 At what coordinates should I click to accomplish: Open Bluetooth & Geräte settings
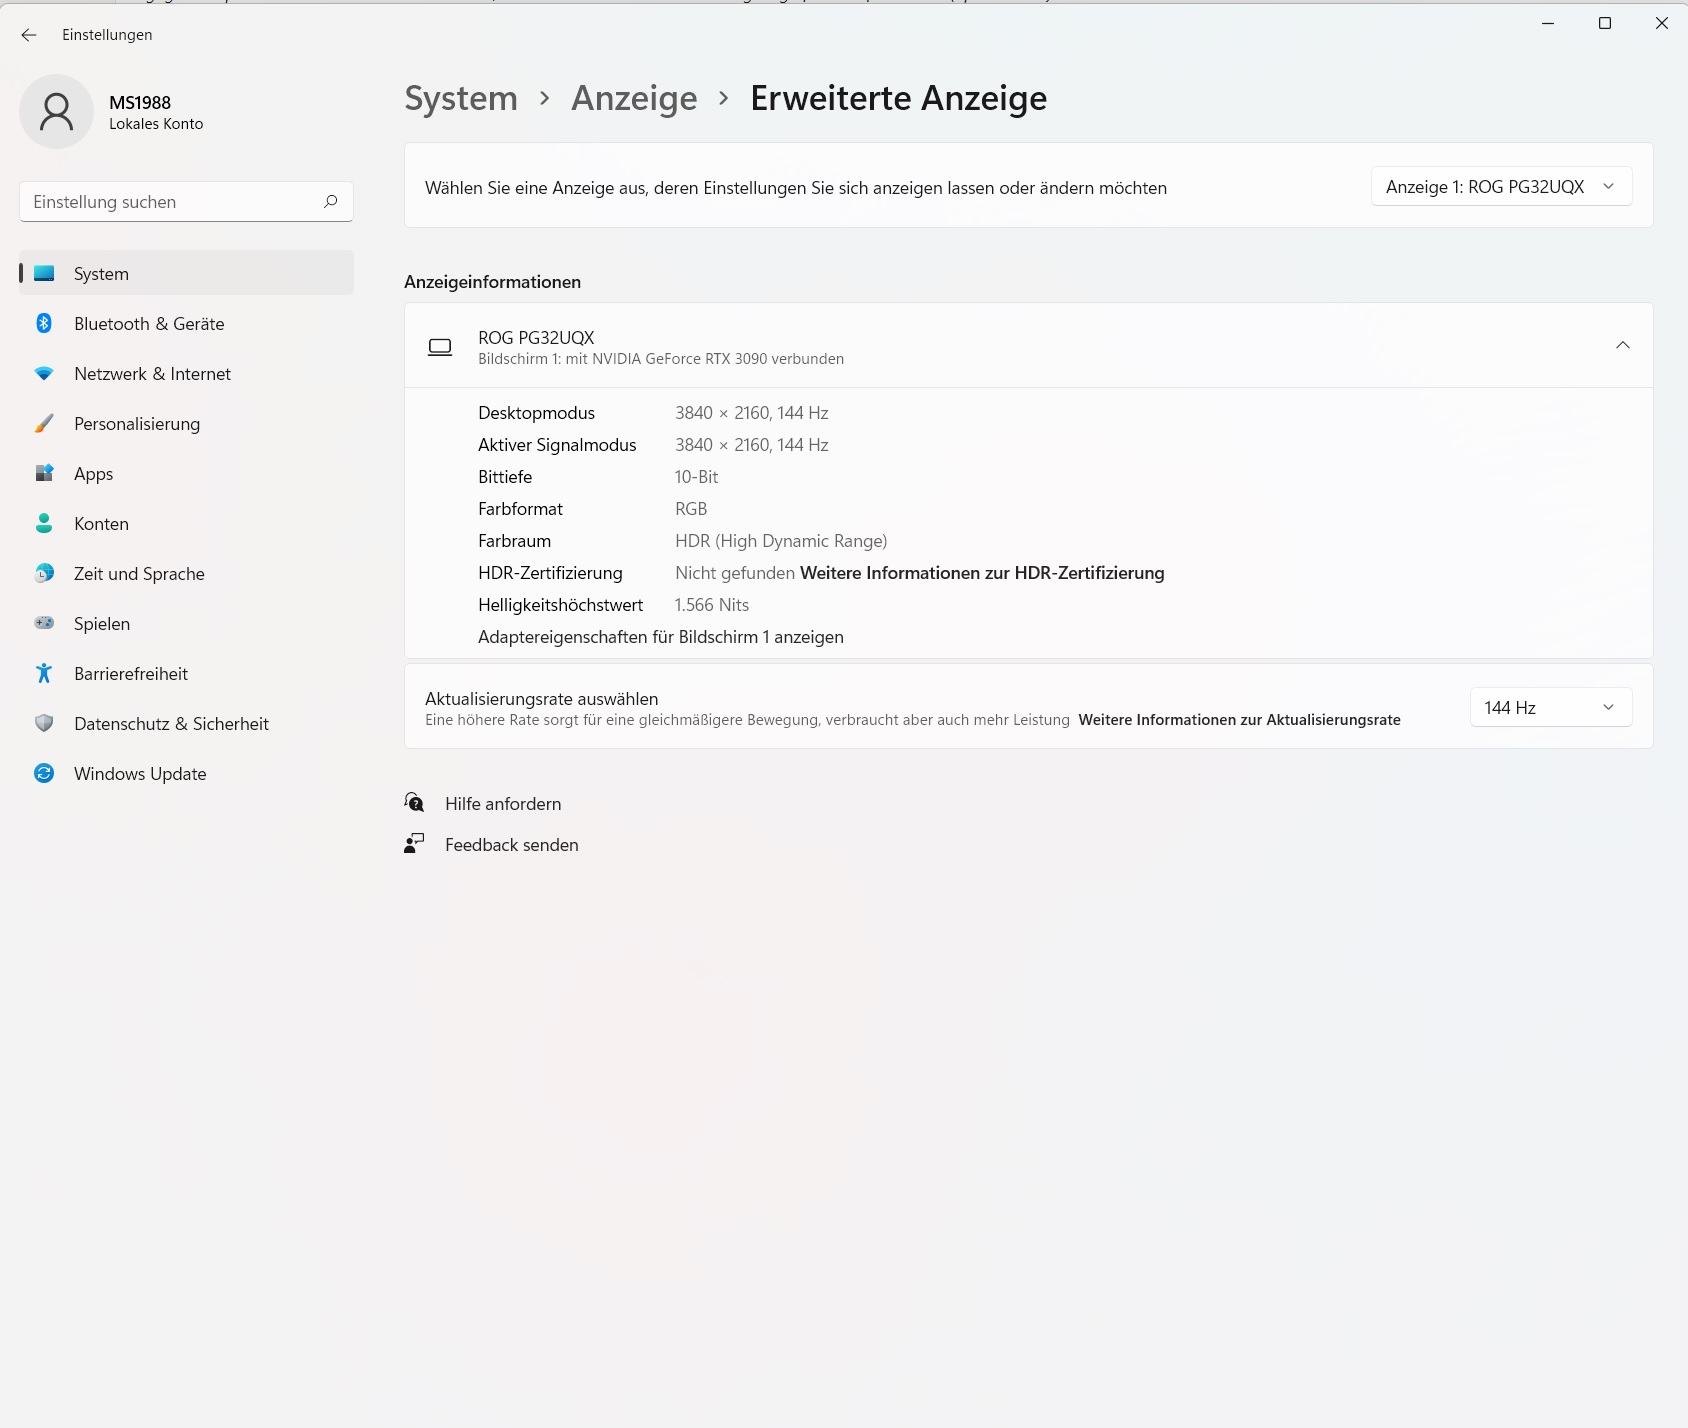click(187, 323)
